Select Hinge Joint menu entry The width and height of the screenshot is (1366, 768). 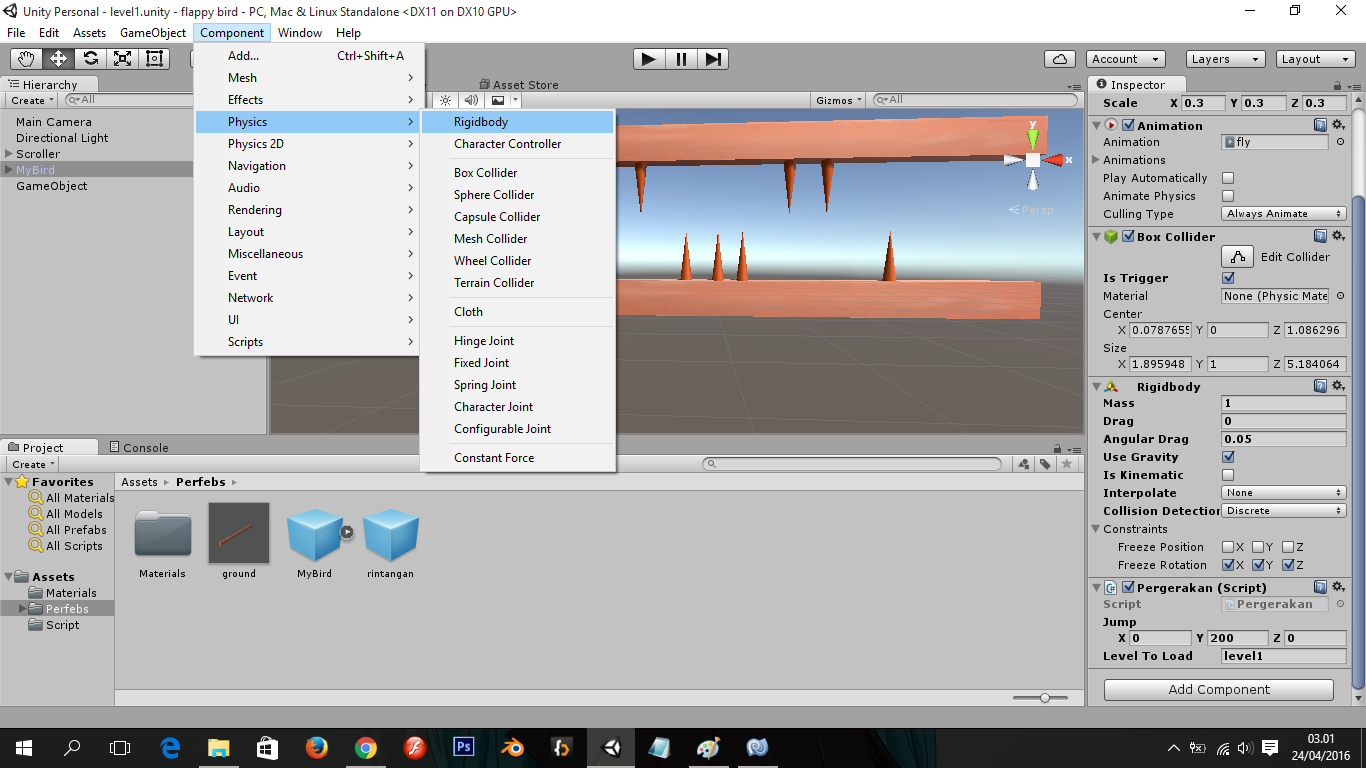[x=517, y=341]
